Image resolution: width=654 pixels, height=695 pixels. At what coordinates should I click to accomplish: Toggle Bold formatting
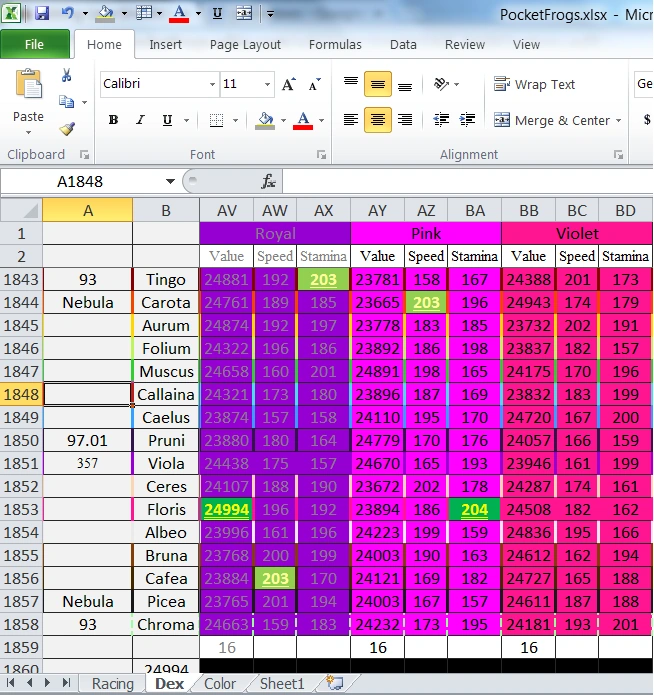(114, 120)
